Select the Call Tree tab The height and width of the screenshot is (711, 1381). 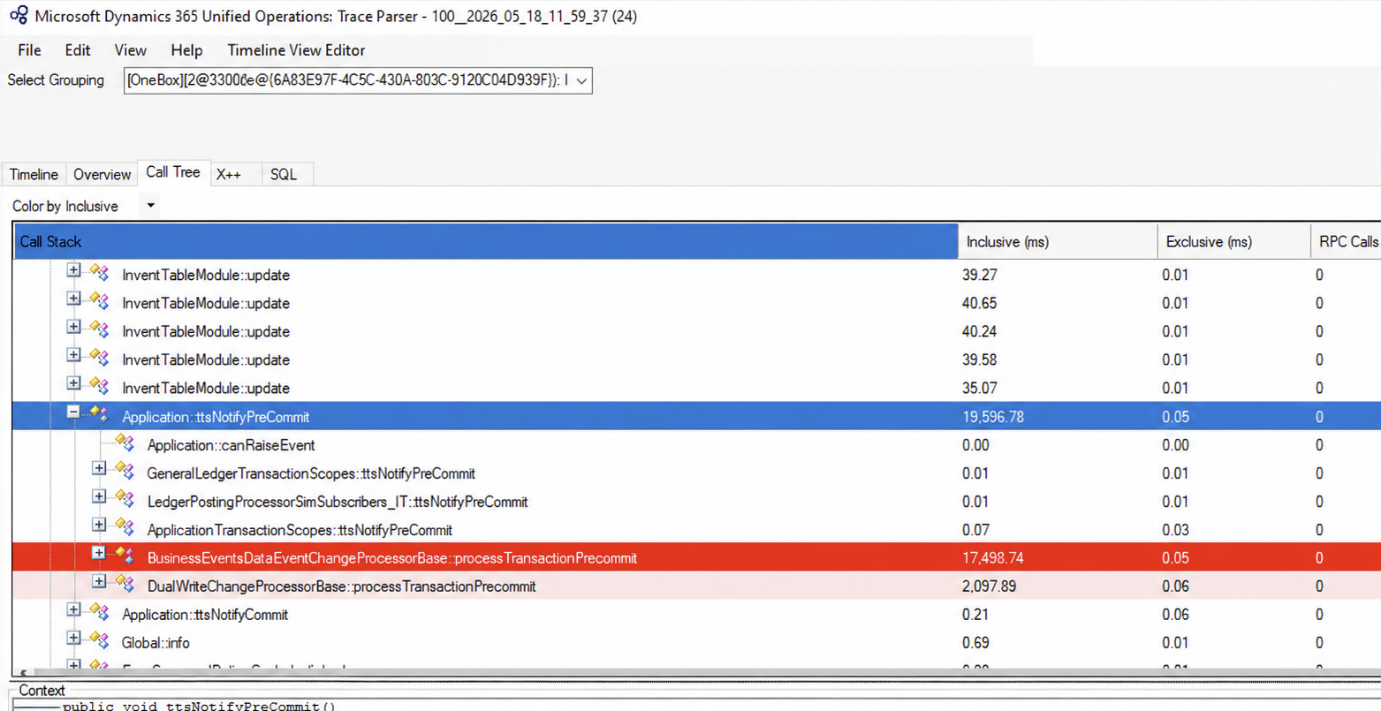coord(173,172)
